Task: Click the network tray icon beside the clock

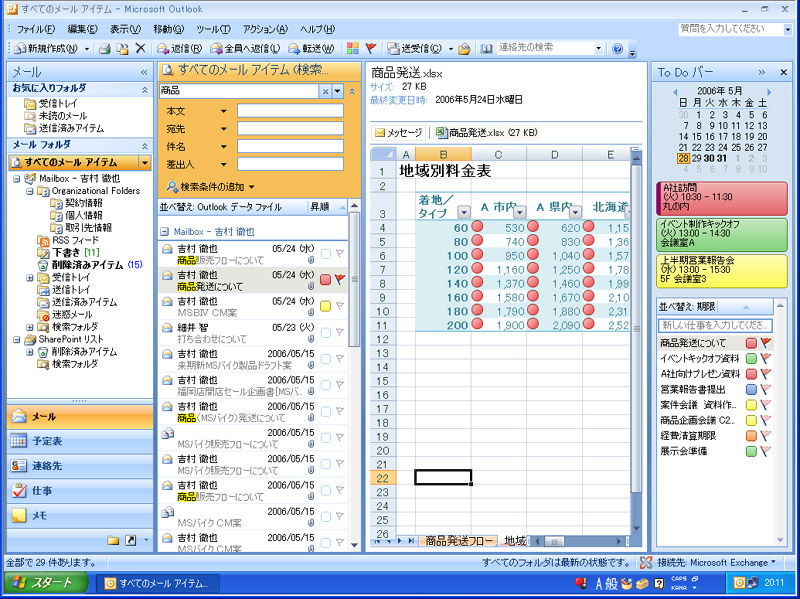Action: click(753, 583)
